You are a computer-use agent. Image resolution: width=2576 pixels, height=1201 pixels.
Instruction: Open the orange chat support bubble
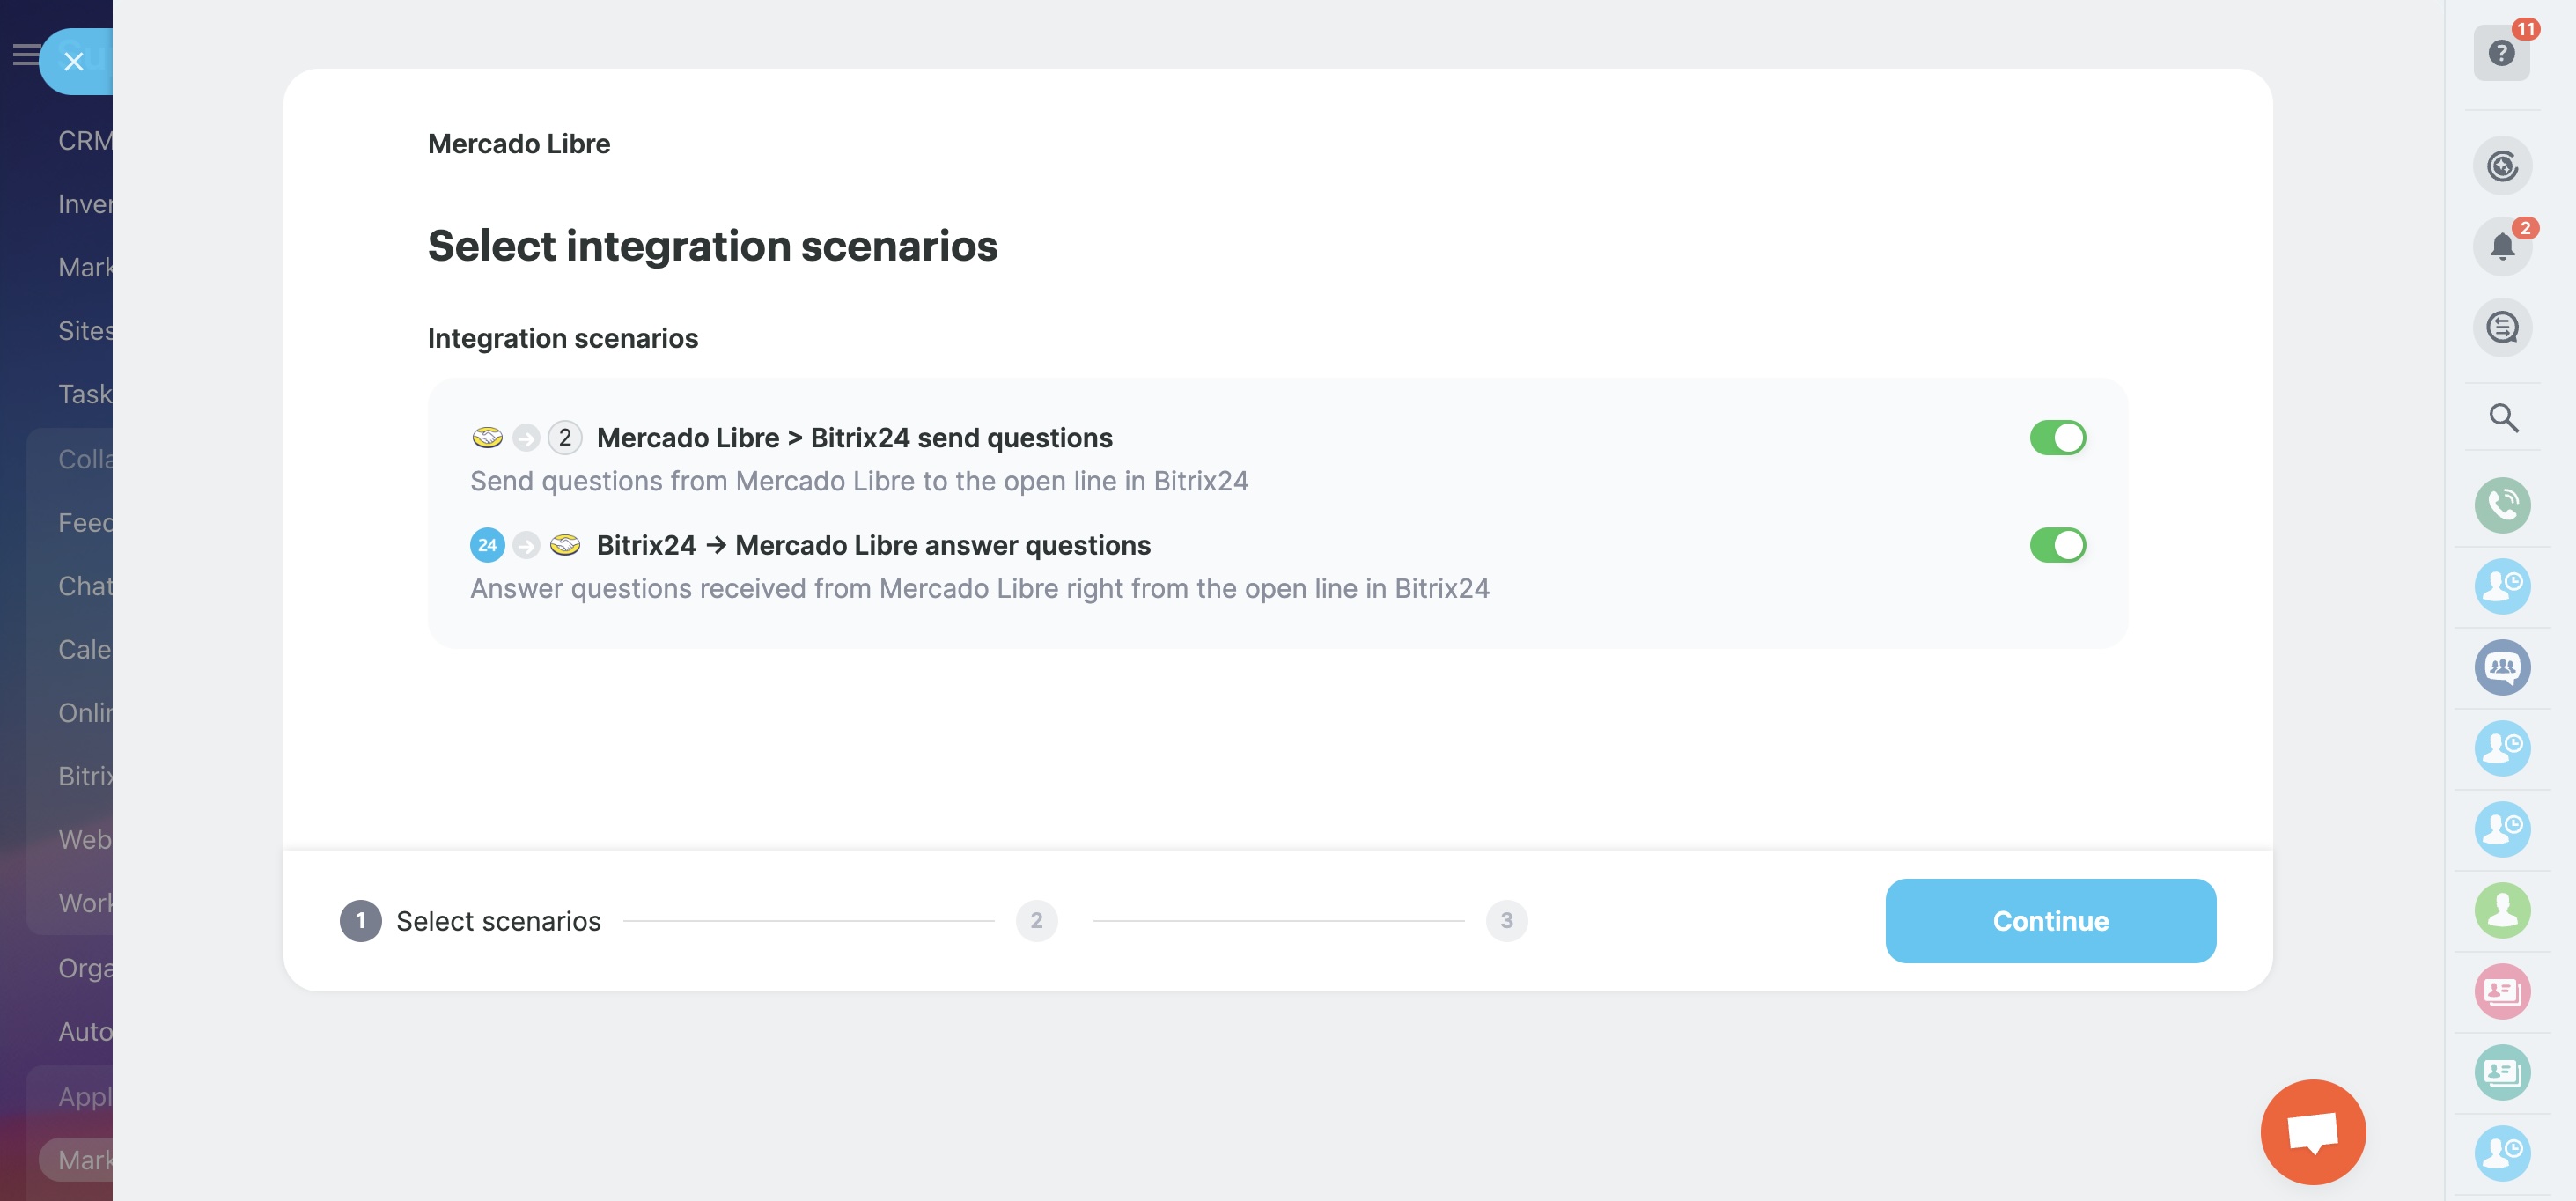(x=2312, y=1131)
